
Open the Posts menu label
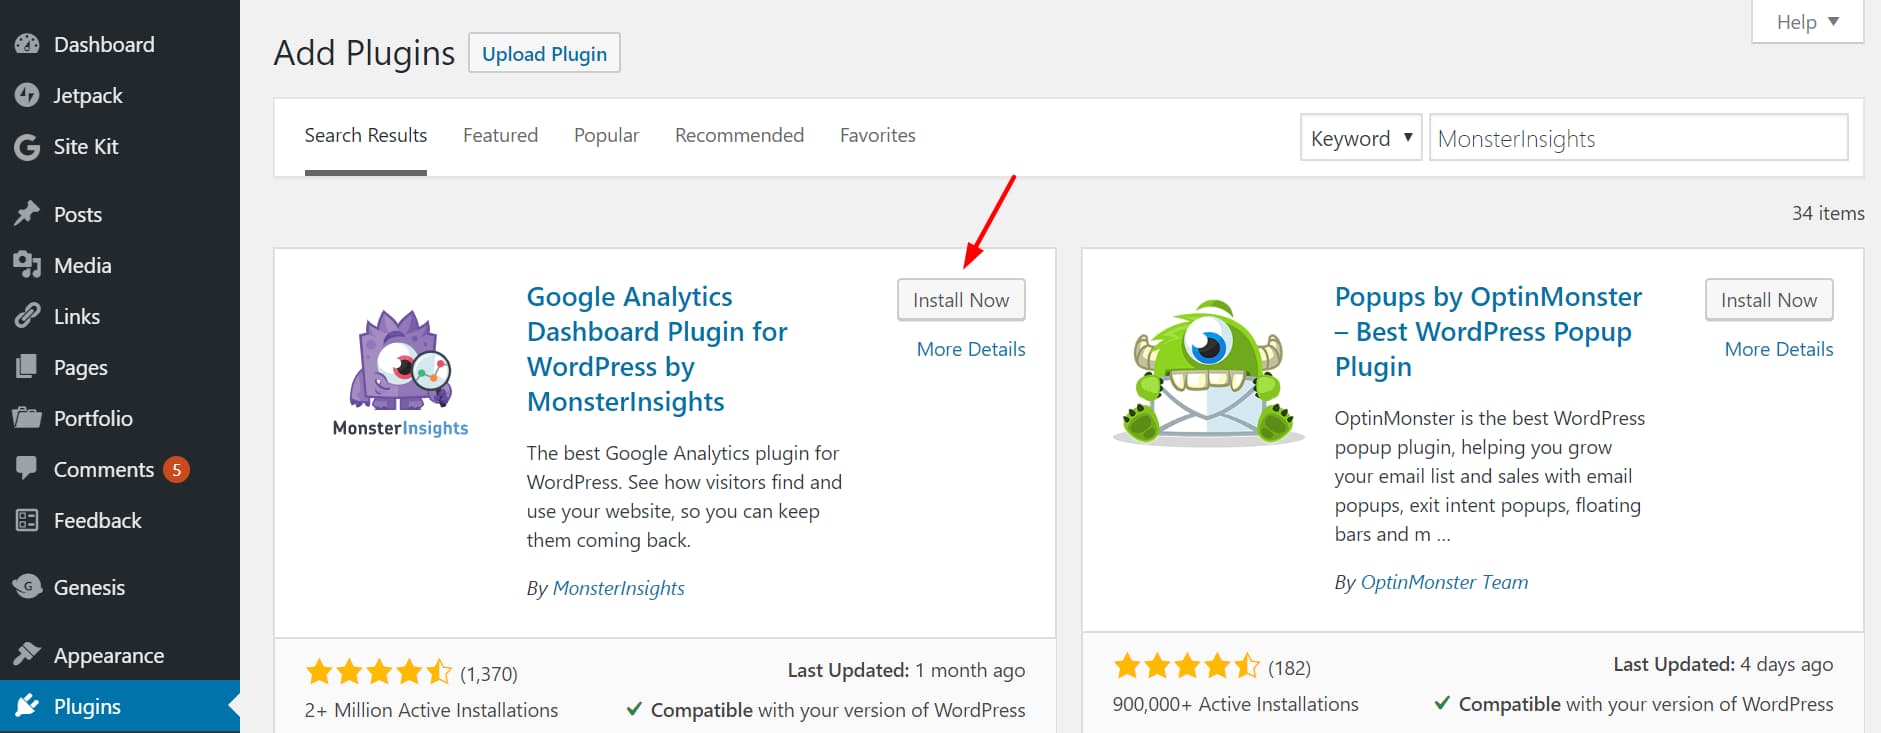[78, 214]
